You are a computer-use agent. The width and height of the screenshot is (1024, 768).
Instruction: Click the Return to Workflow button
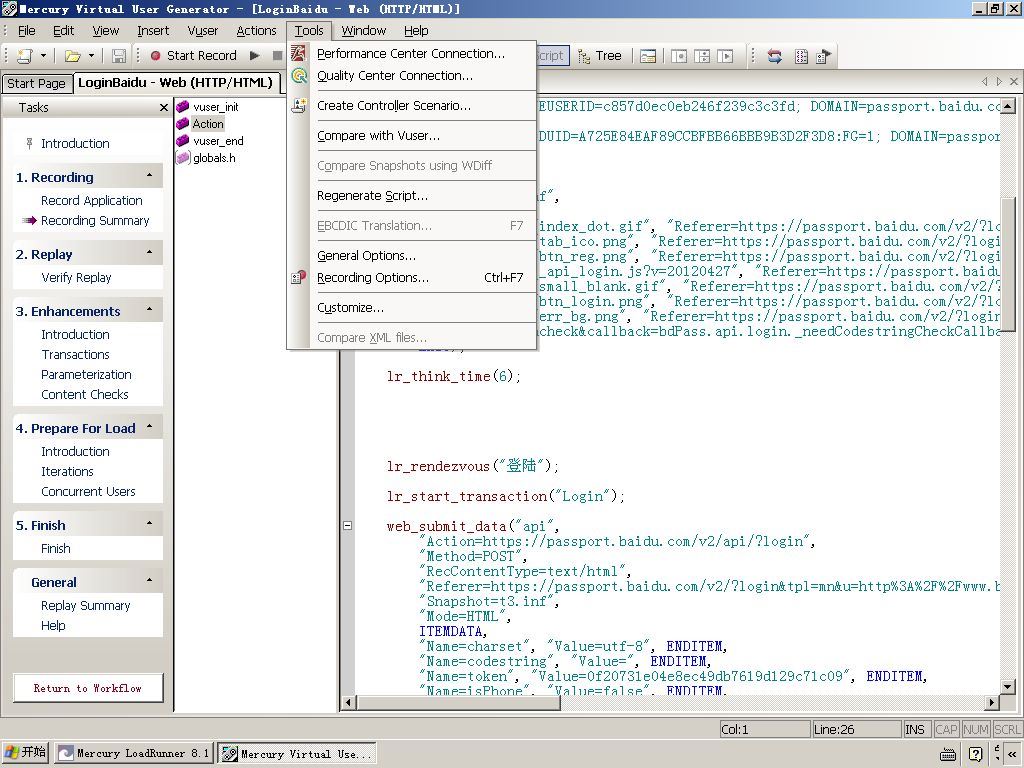click(88, 688)
